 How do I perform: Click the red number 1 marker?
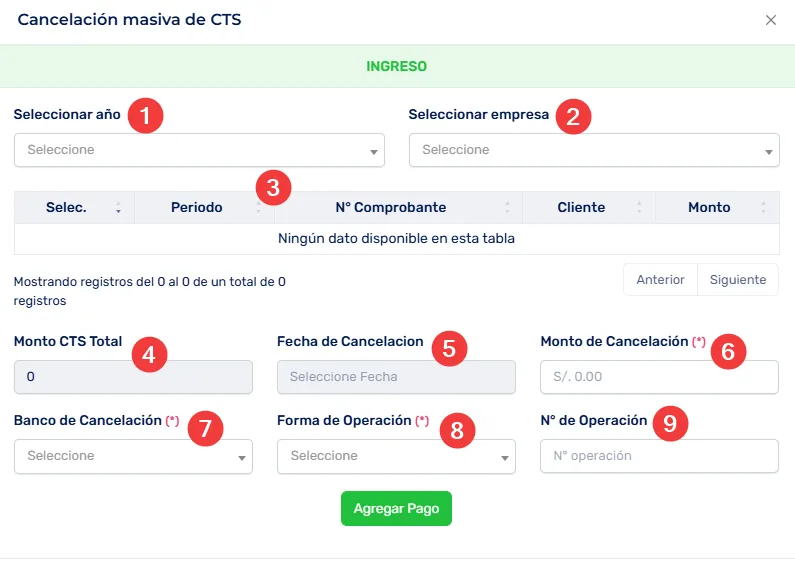146,115
